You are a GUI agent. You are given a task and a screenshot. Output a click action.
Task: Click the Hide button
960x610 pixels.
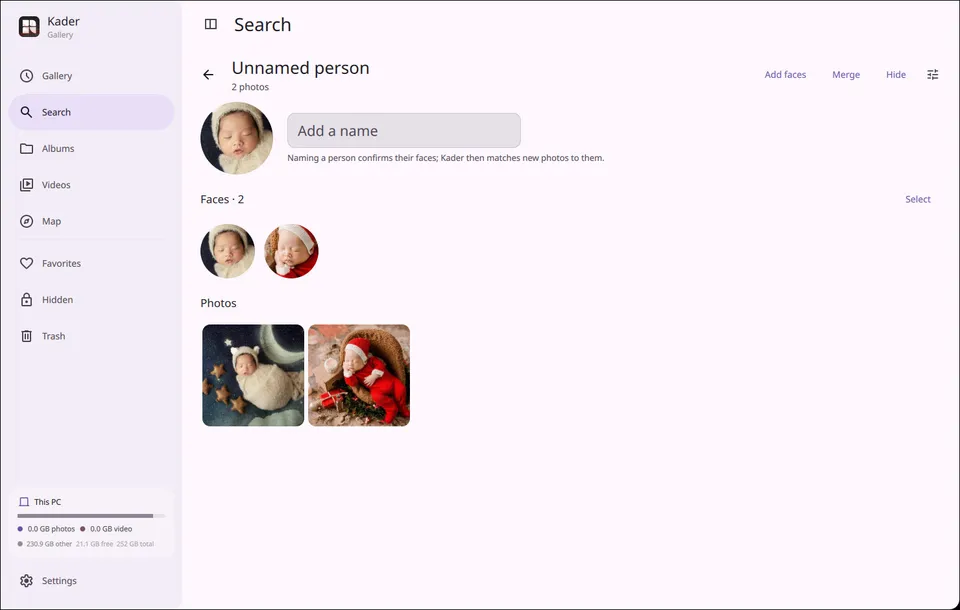tap(896, 75)
